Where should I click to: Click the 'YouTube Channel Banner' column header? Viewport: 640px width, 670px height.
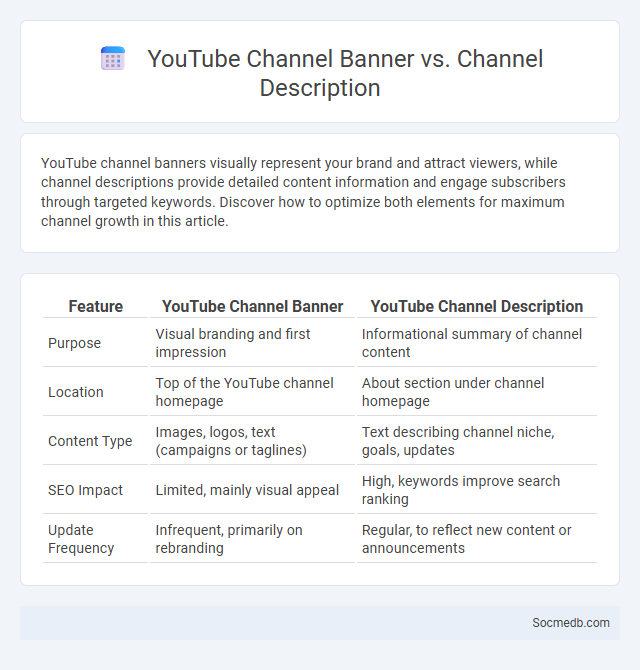[252, 306]
